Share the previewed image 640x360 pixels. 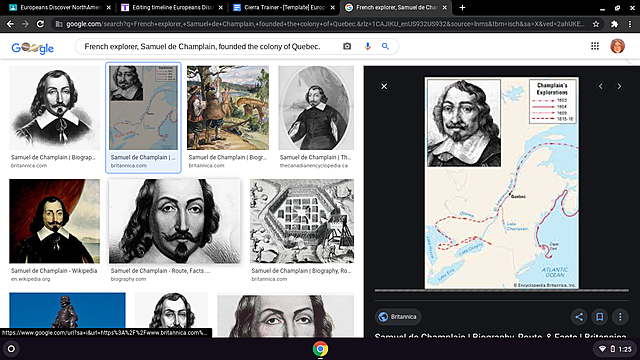pos(579,317)
